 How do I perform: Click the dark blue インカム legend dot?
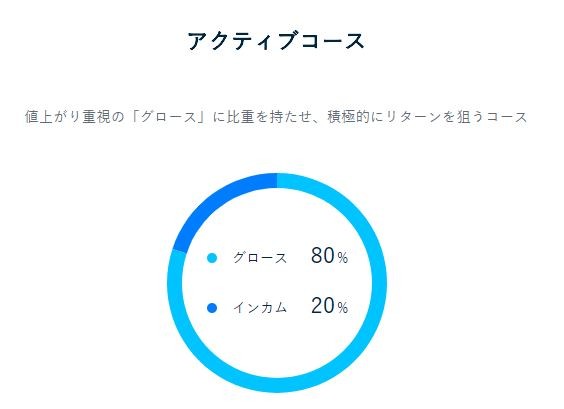coord(212,308)
